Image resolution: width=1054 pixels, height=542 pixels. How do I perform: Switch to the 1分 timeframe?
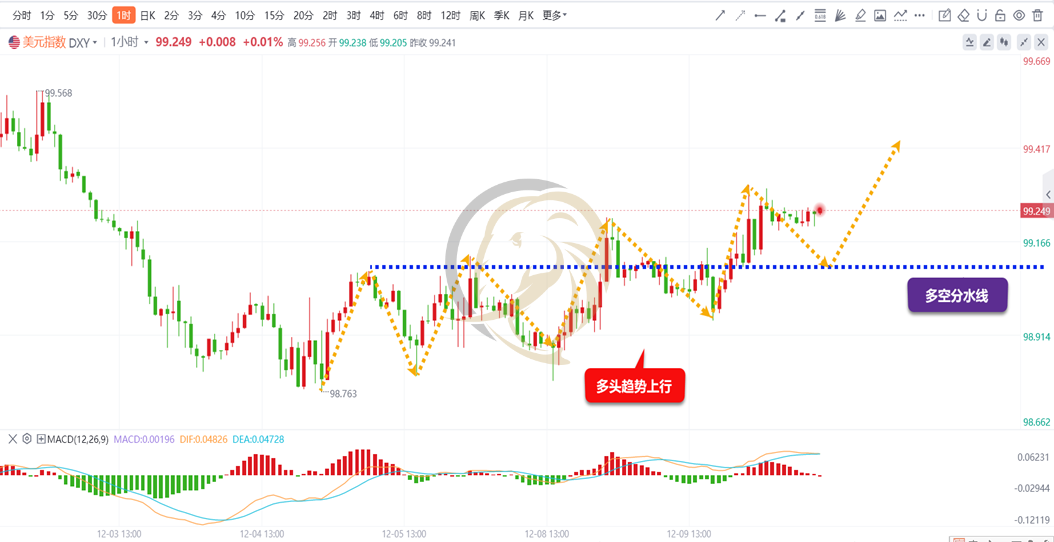tap(47, 15)
